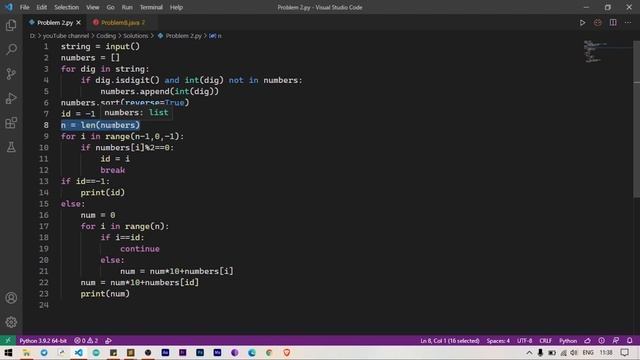
Task: Split the editor to the right
Action: (613, 23)
